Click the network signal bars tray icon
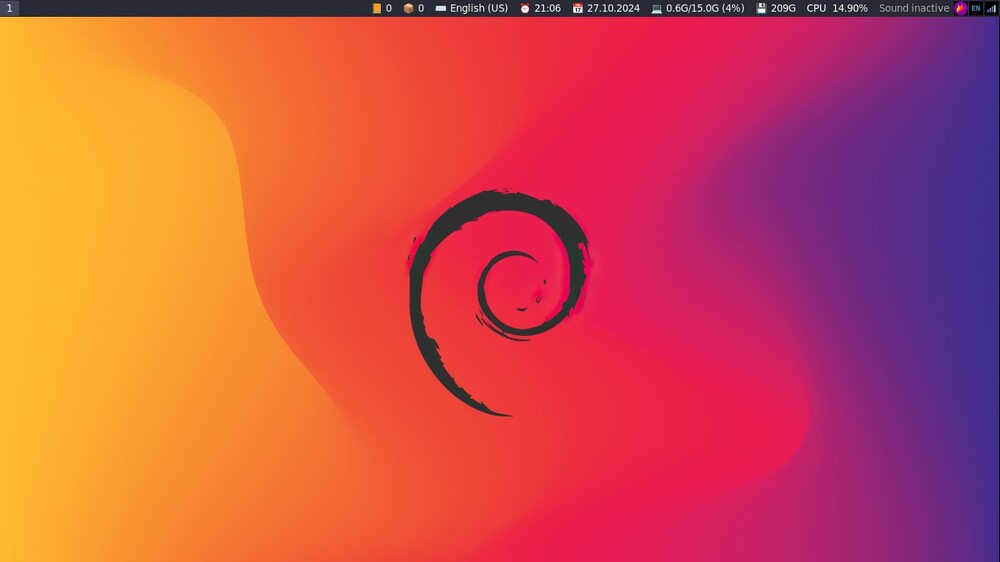The height and width of the screenshot is (562, 1000). [991, 8]
